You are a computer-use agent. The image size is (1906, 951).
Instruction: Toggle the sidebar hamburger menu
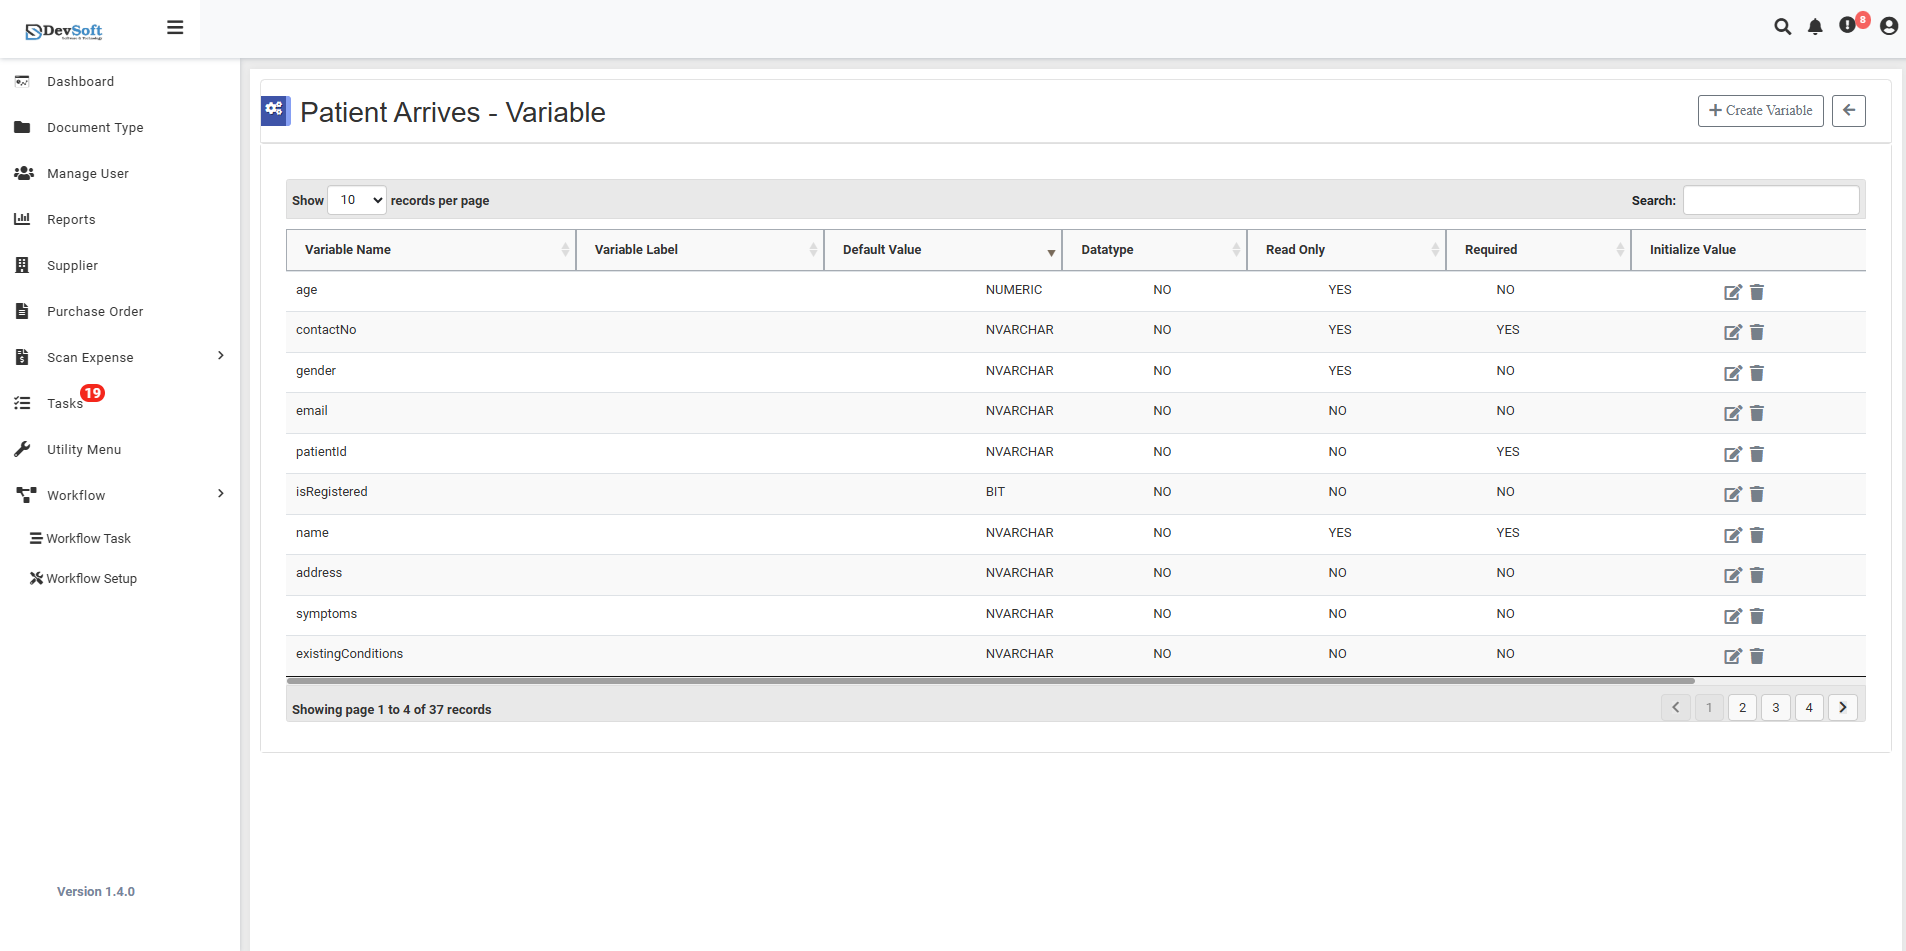click(175, 27)
